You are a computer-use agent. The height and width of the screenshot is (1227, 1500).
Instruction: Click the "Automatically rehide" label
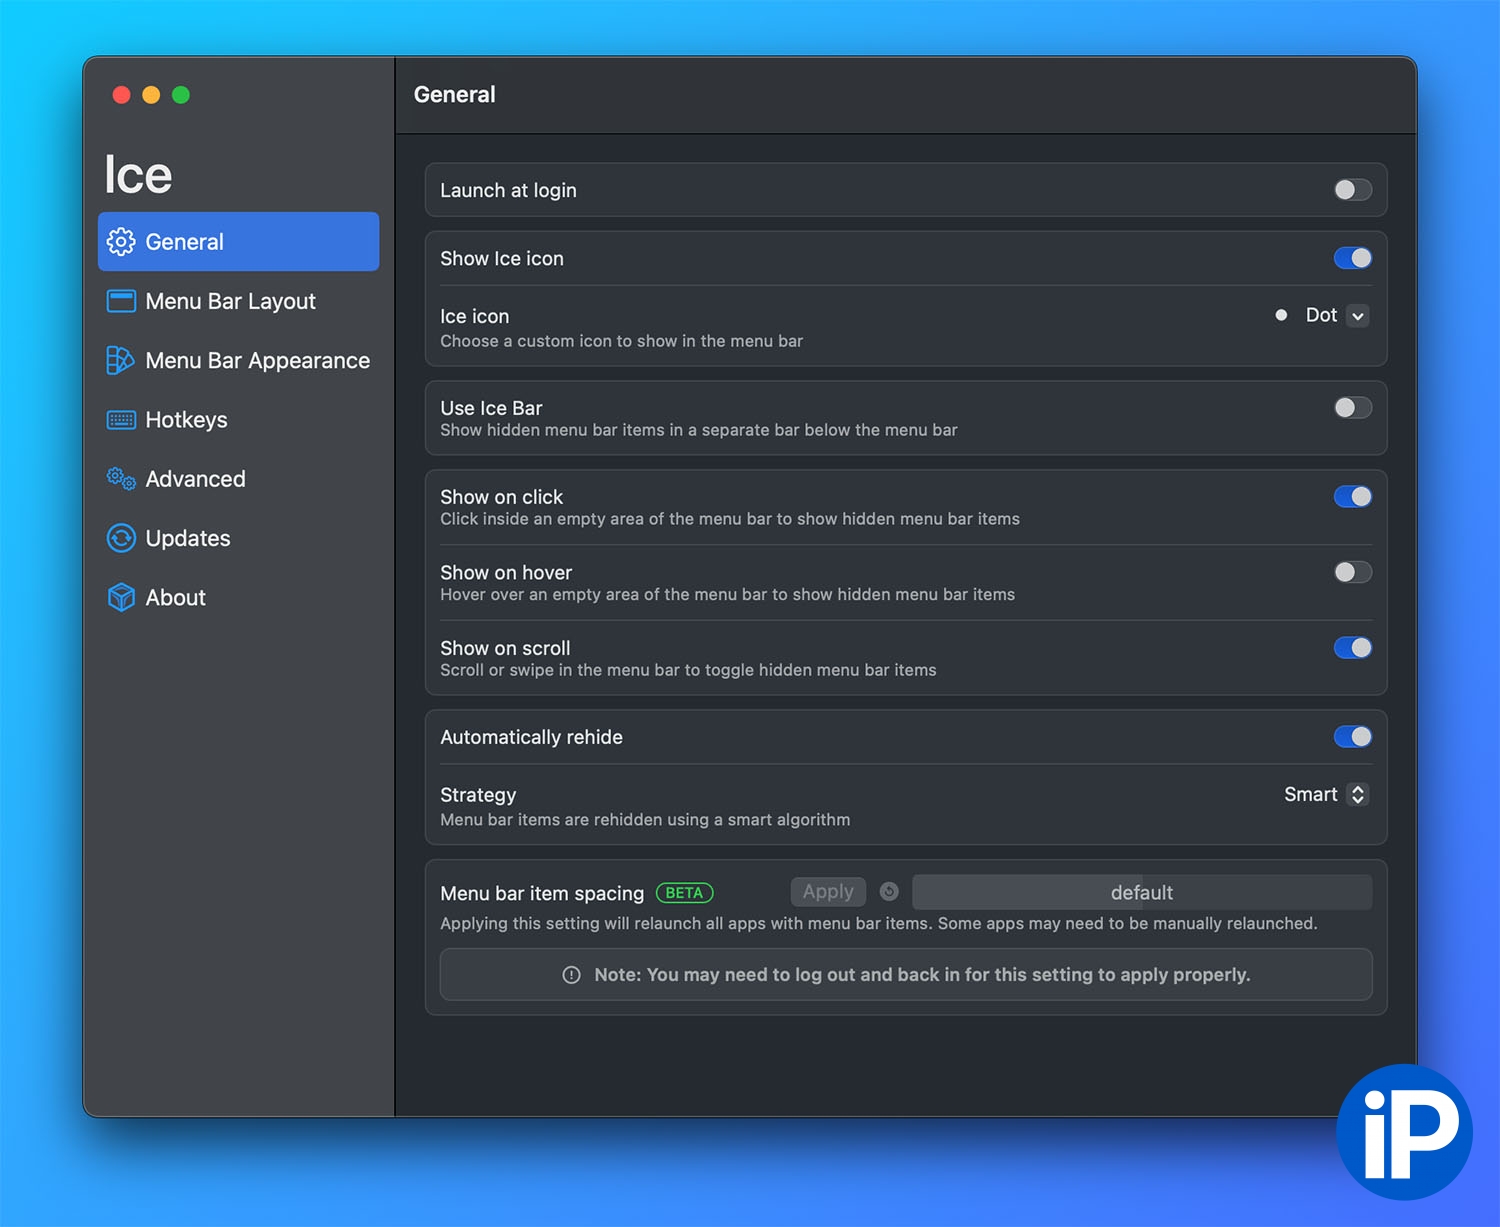(531, 737)
